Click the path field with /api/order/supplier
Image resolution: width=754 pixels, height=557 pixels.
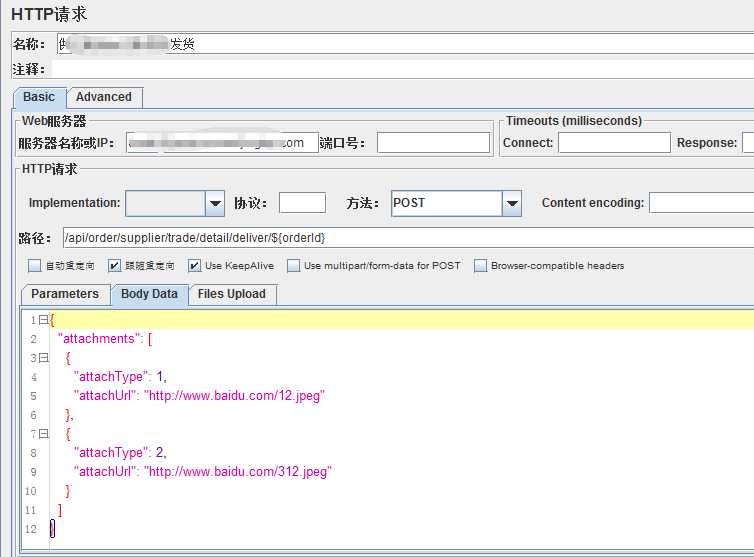(x=408, y=238)
